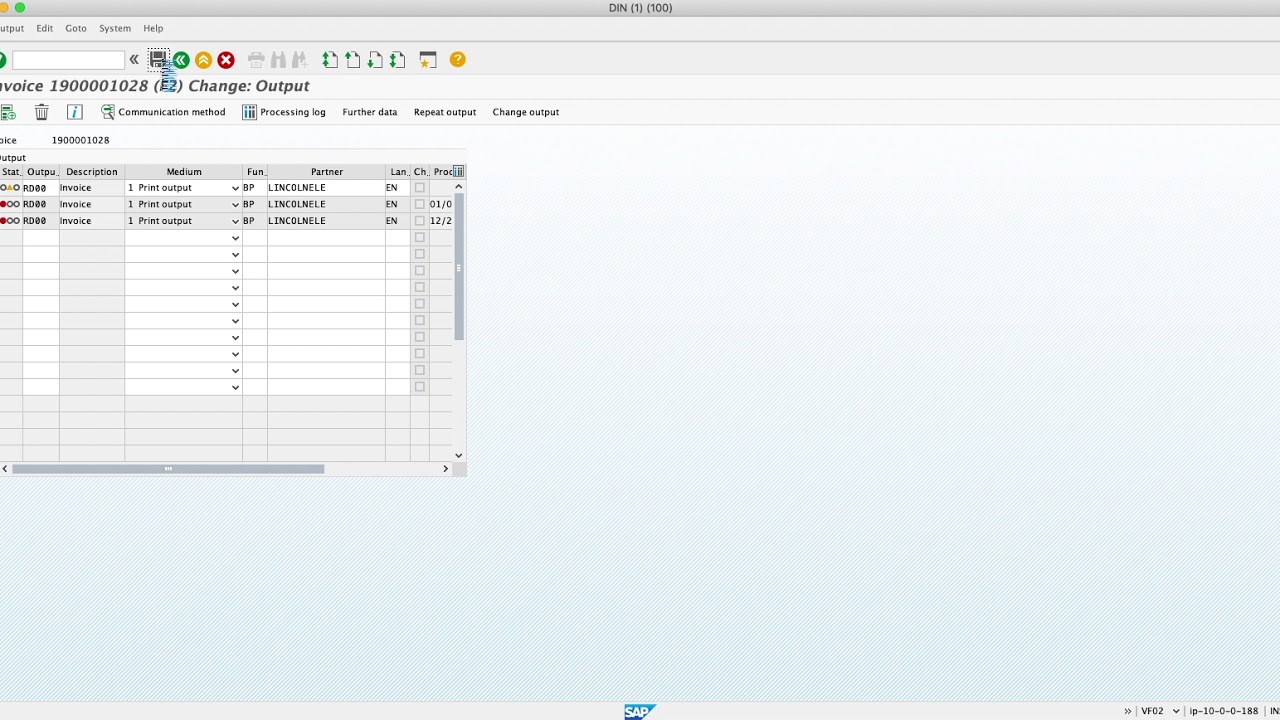Open the Medium dropdown in the first empty row
This screenshot has height=720, width=1280.
point(235,238)
